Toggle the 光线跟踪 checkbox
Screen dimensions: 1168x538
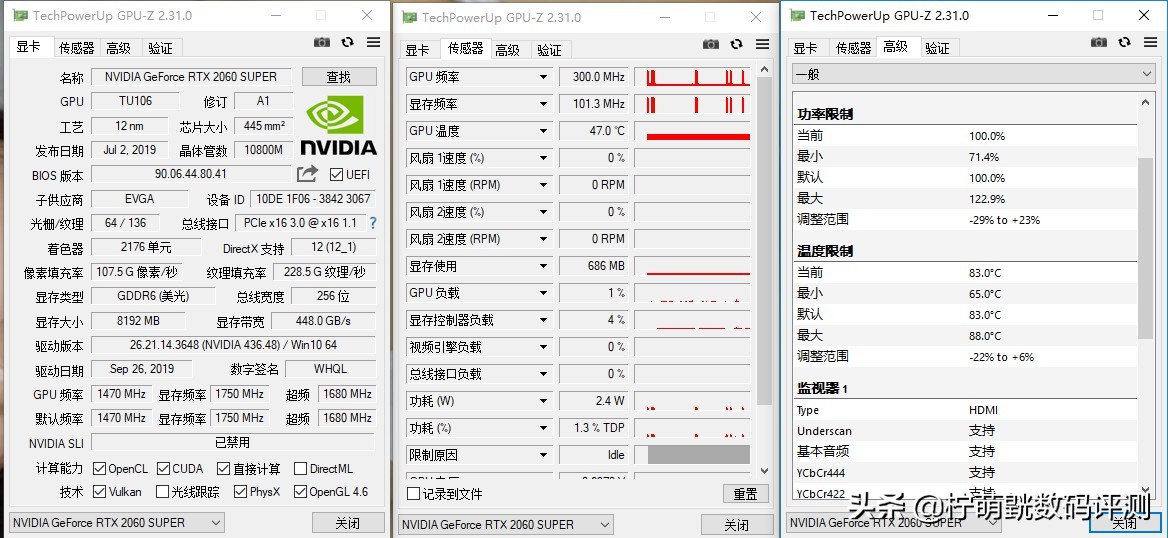(x=162, y=492)
